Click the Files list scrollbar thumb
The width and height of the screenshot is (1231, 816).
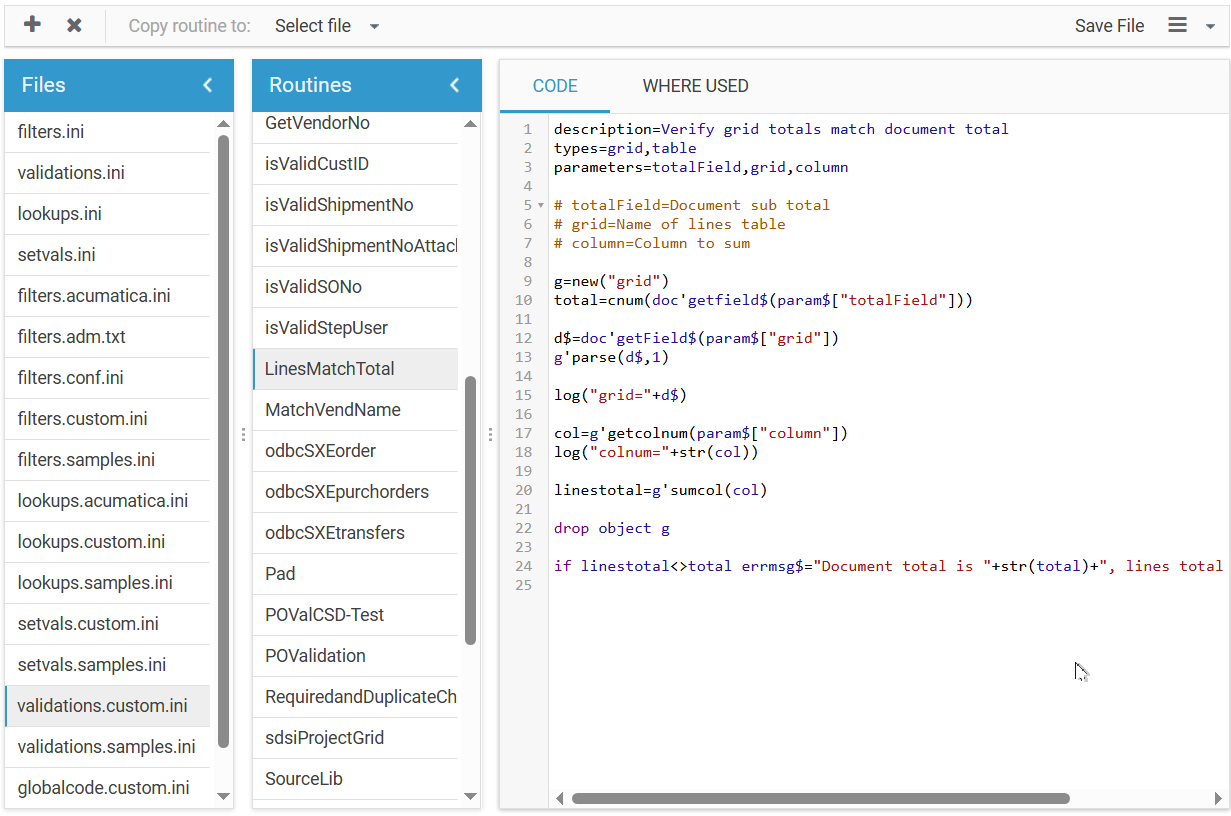(x=224, y=441)
